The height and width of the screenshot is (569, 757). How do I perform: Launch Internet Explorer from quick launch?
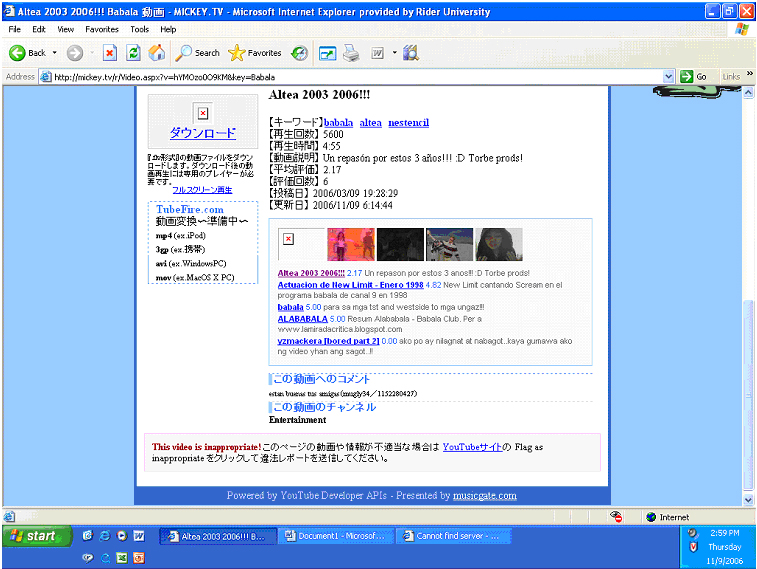click(x=105, y=536)
